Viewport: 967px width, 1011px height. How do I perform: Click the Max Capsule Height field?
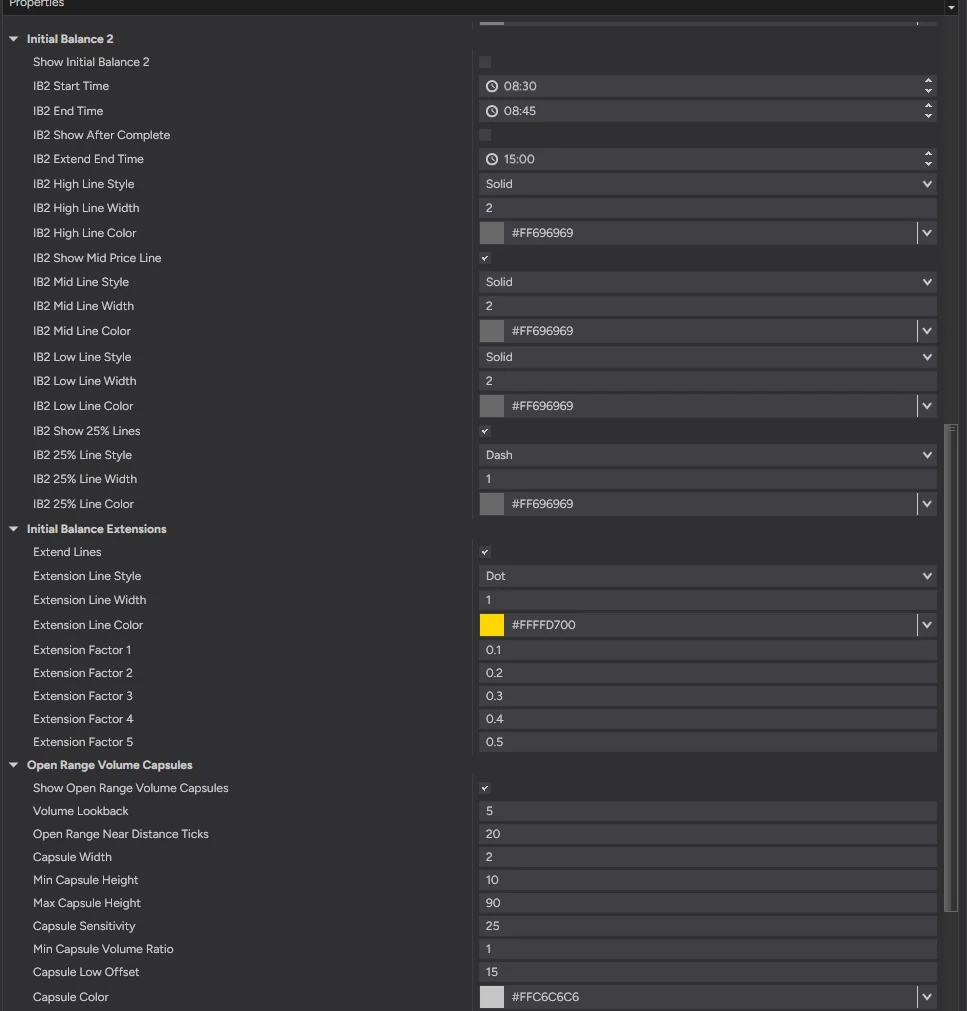point(707,903)
